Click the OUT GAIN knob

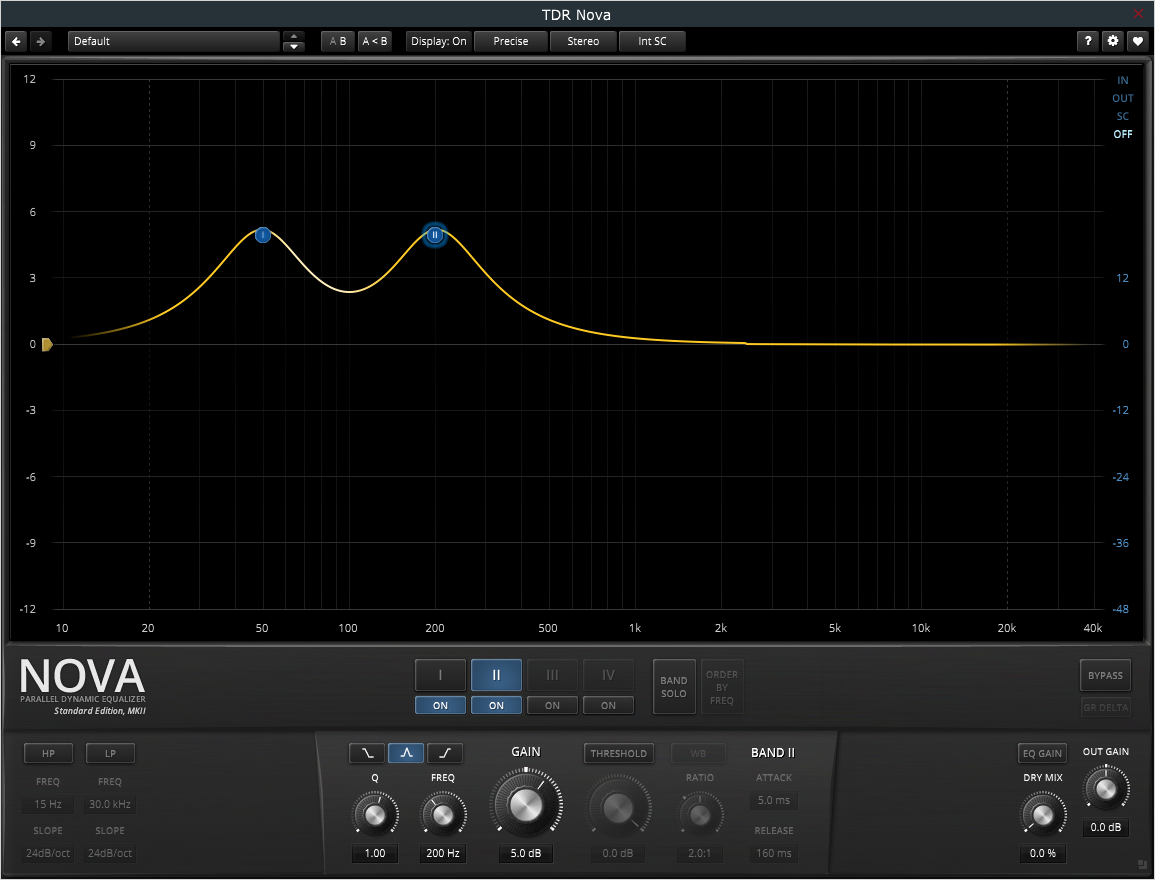(1105, 789)
